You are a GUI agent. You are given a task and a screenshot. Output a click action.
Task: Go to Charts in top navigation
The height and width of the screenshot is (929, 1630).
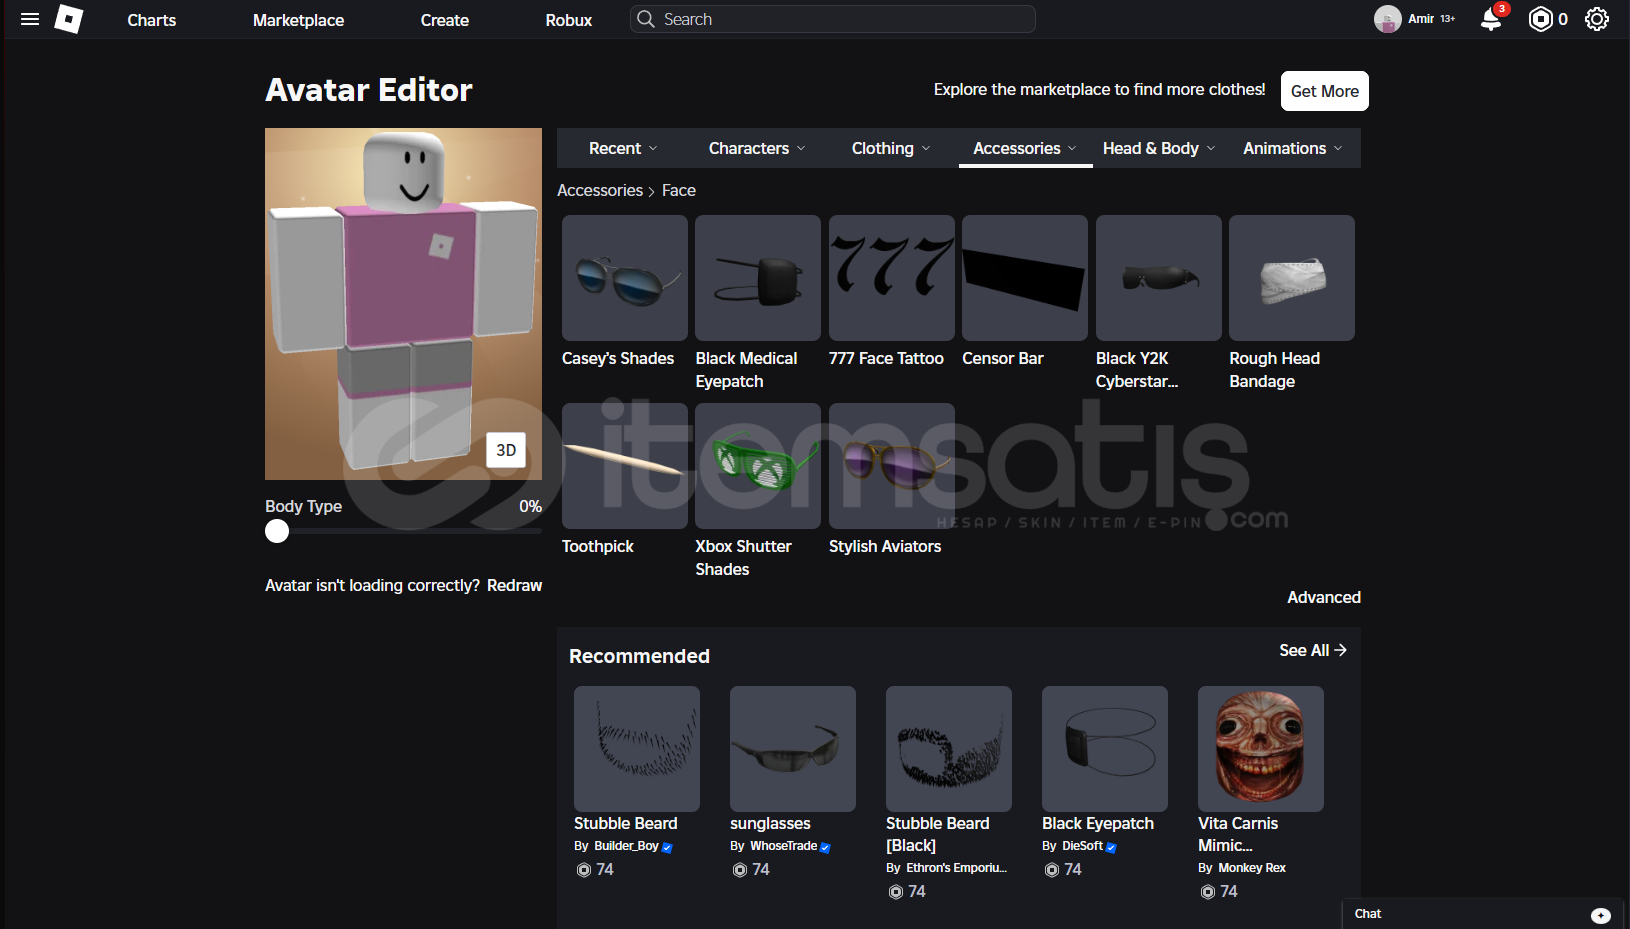coord(152,20)
